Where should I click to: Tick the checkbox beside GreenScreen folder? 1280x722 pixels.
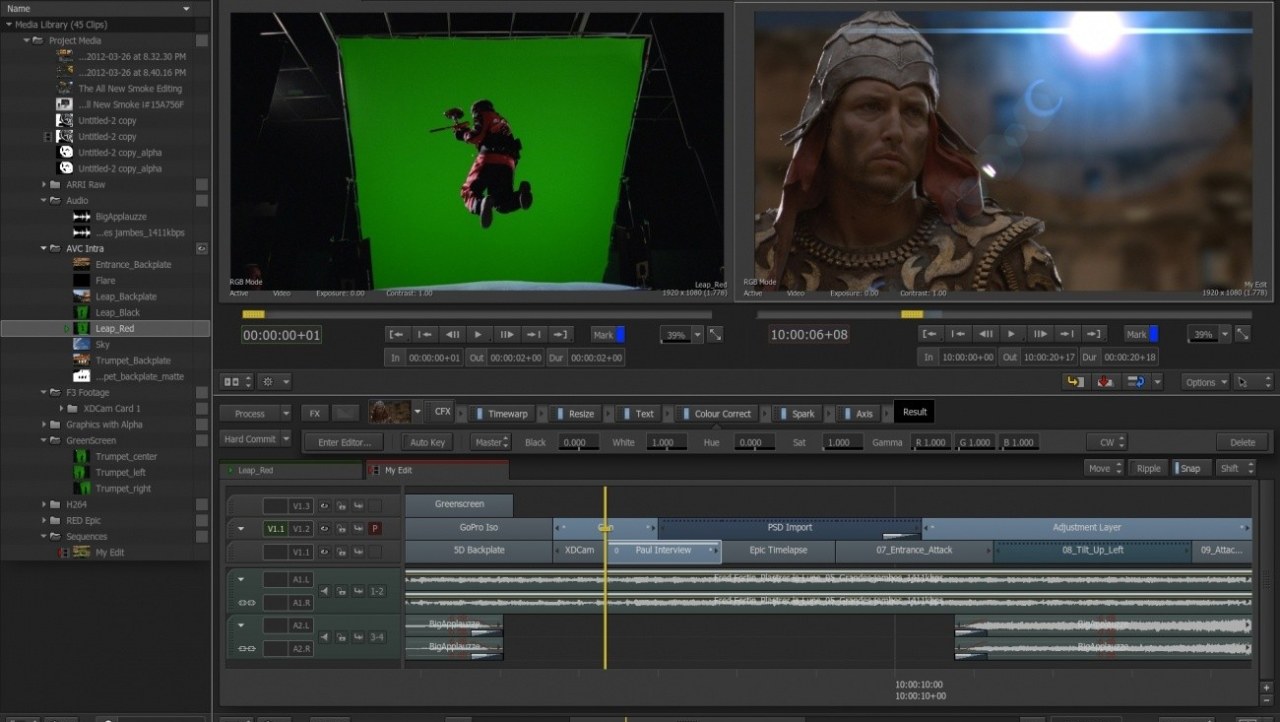(202, 440)
